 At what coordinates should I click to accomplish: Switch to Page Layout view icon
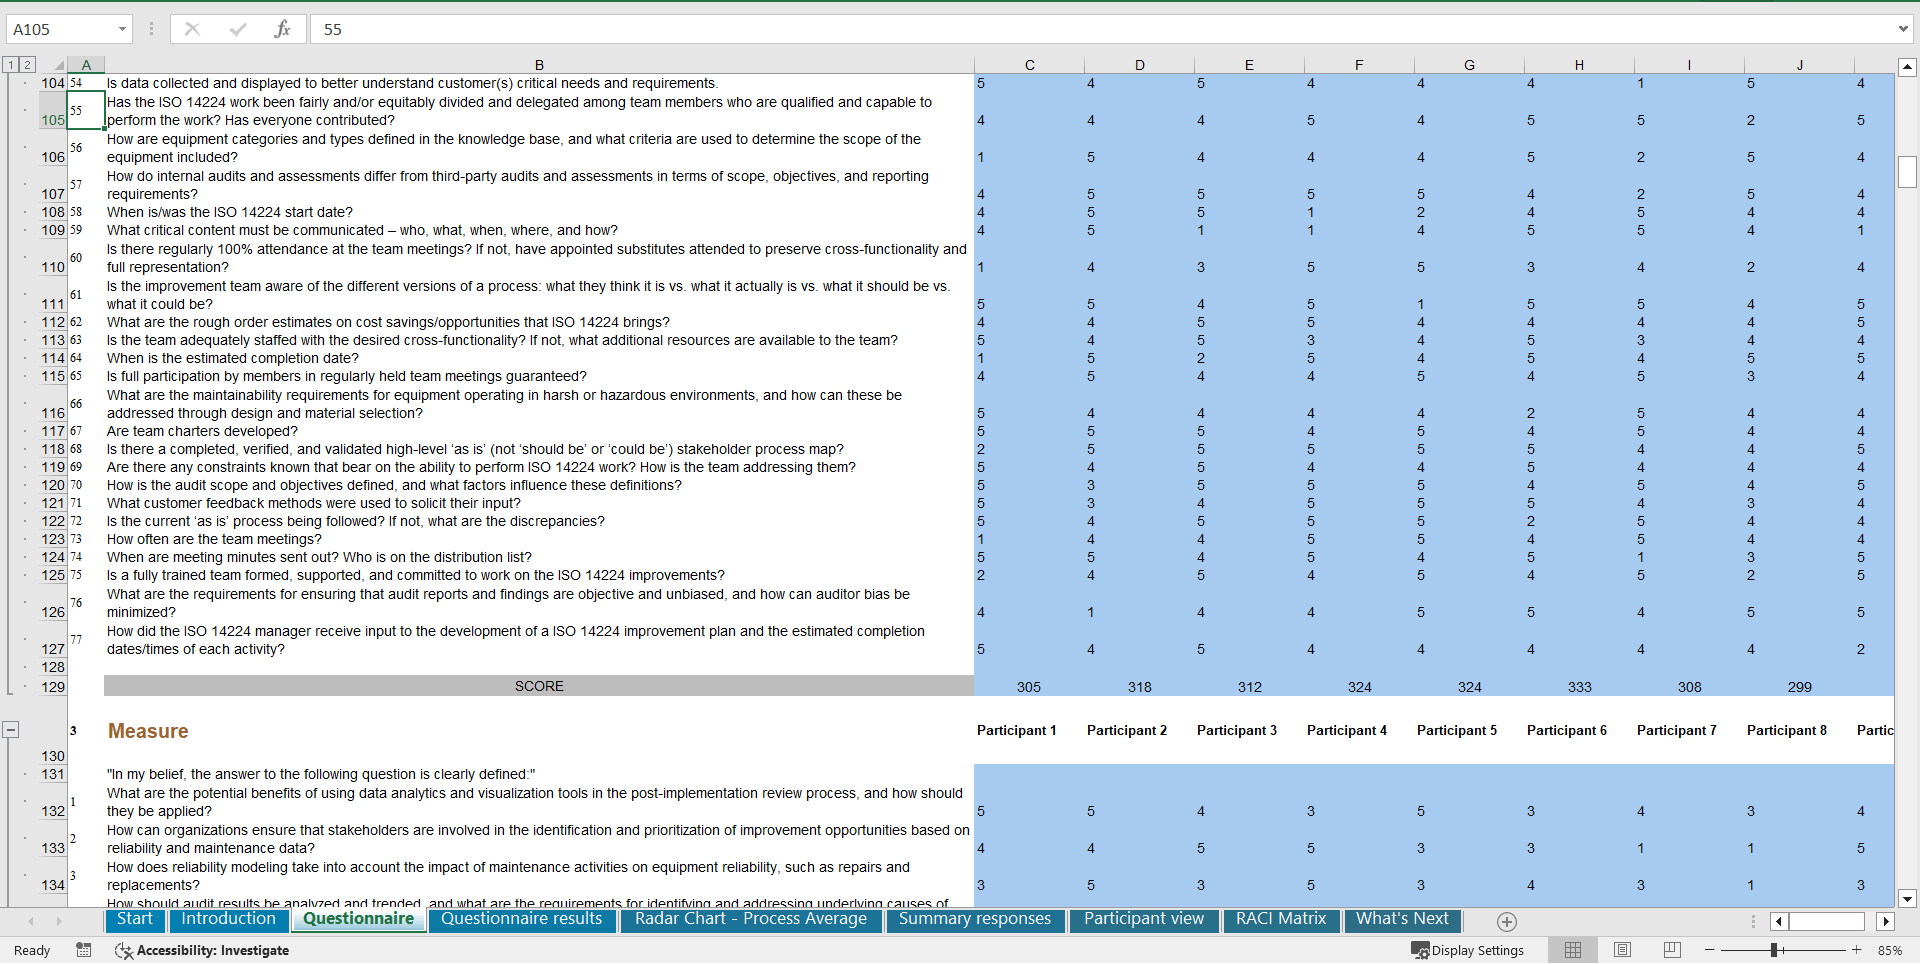(x=1622, y=950)
